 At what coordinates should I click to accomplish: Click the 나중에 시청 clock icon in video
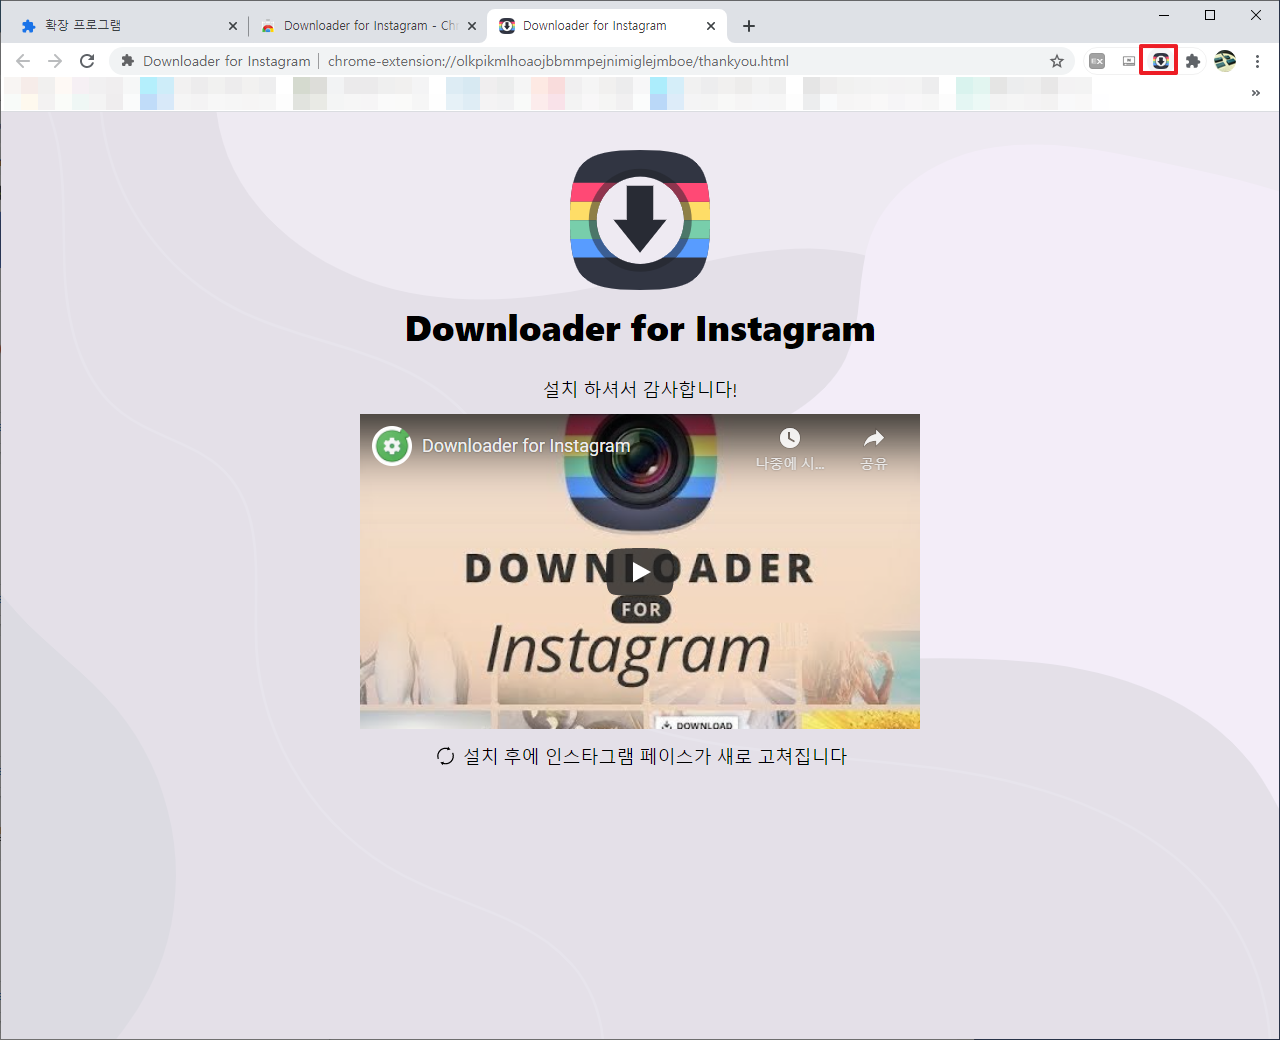[790, 438]
